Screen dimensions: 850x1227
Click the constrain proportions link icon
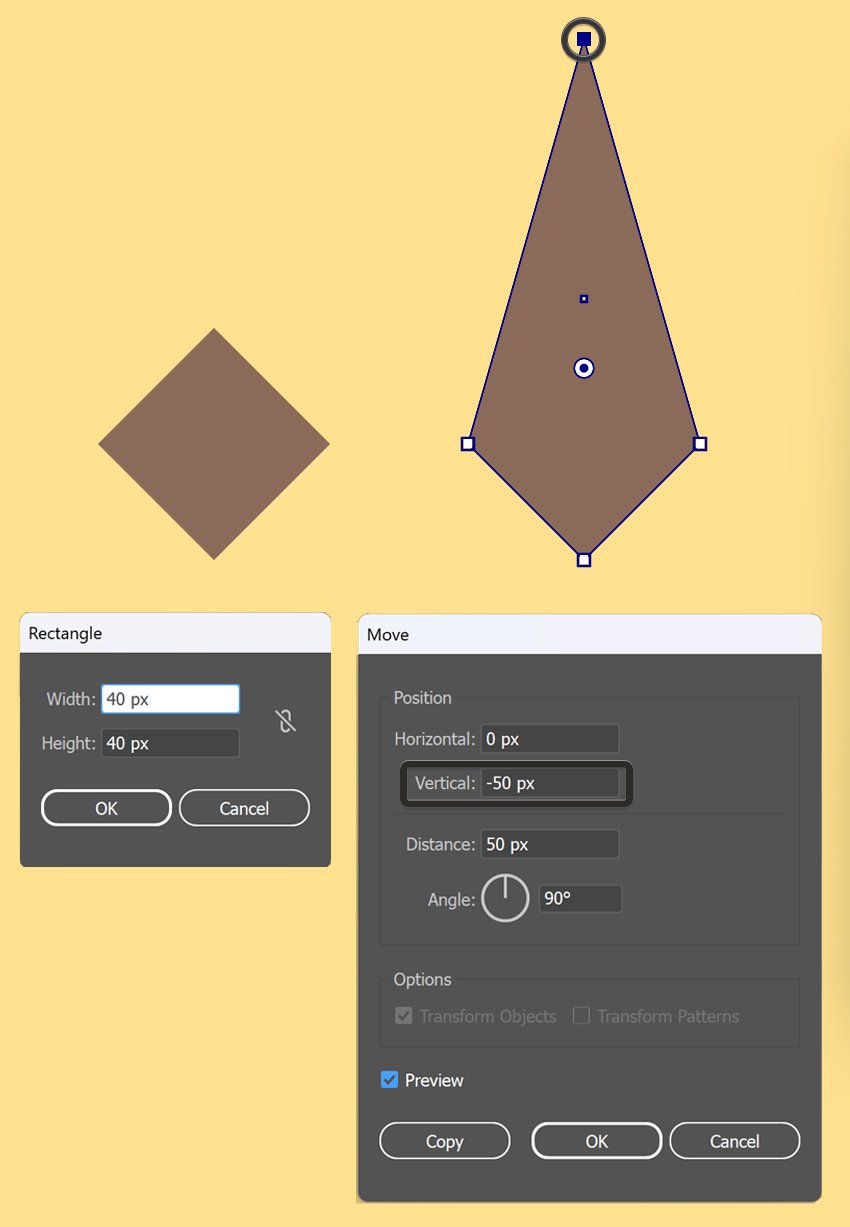(x=286, y=721)
